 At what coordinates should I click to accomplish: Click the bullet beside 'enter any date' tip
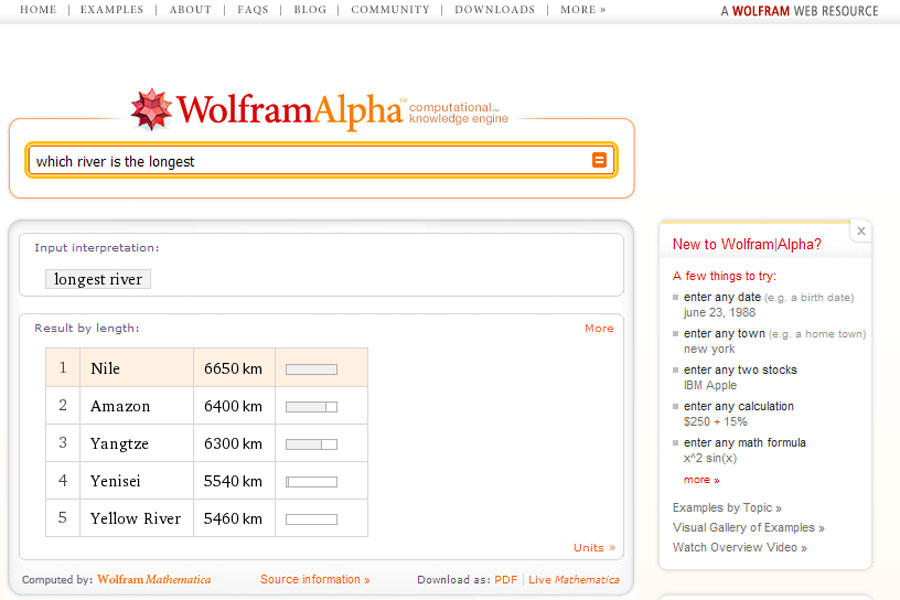click(678, 297)
